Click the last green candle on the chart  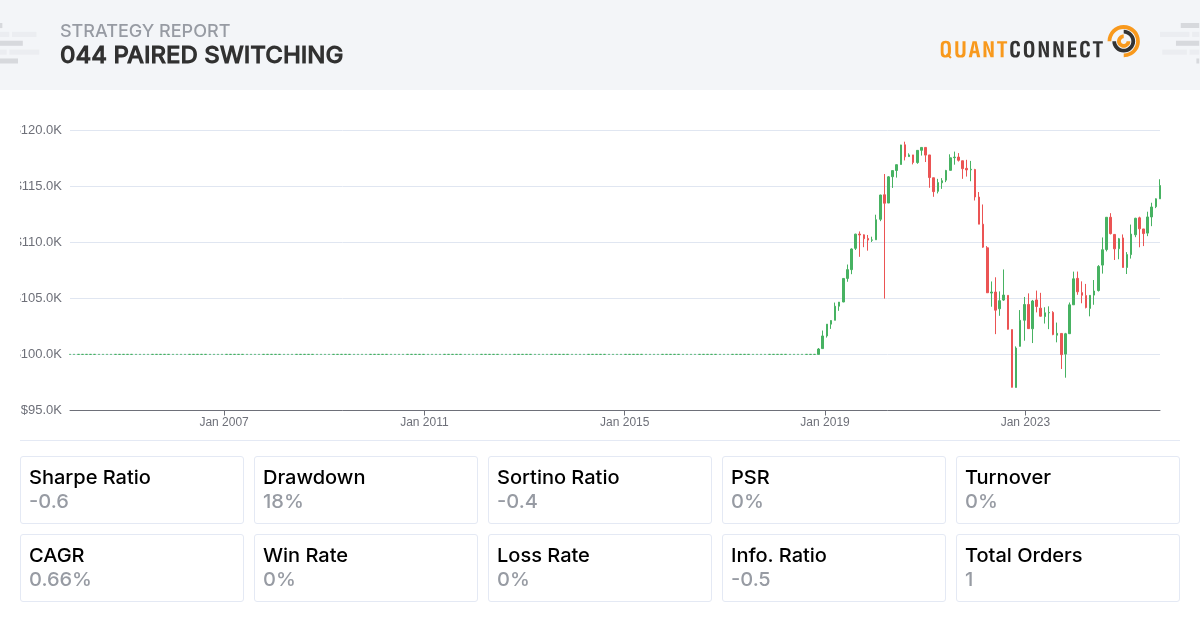[x=1160, y=190]
